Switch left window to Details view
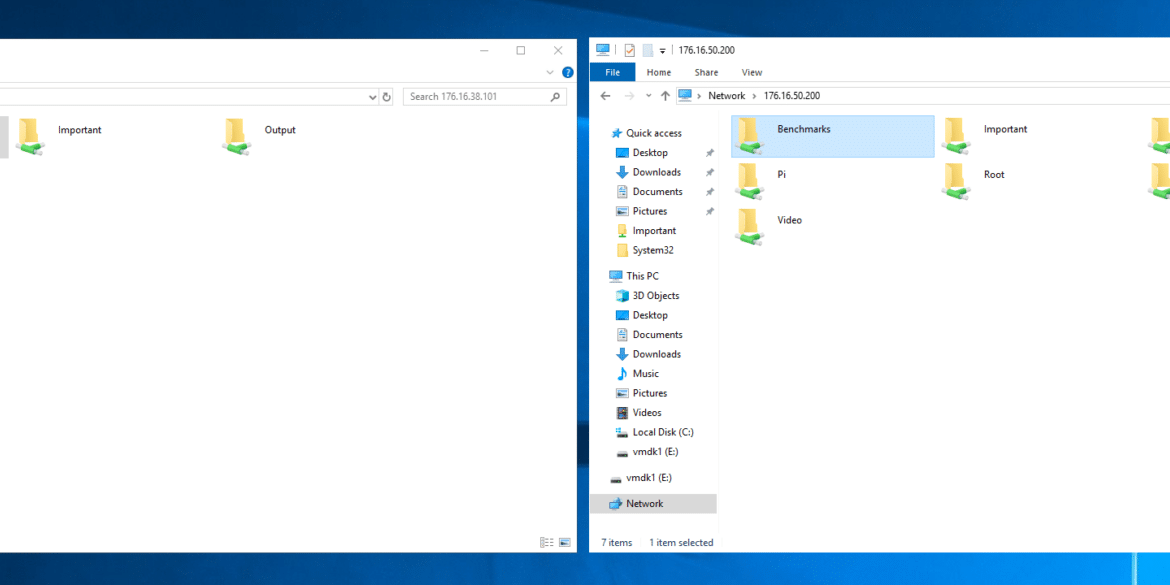Viewport: 1170px width, 585px height. pos(546,542)
